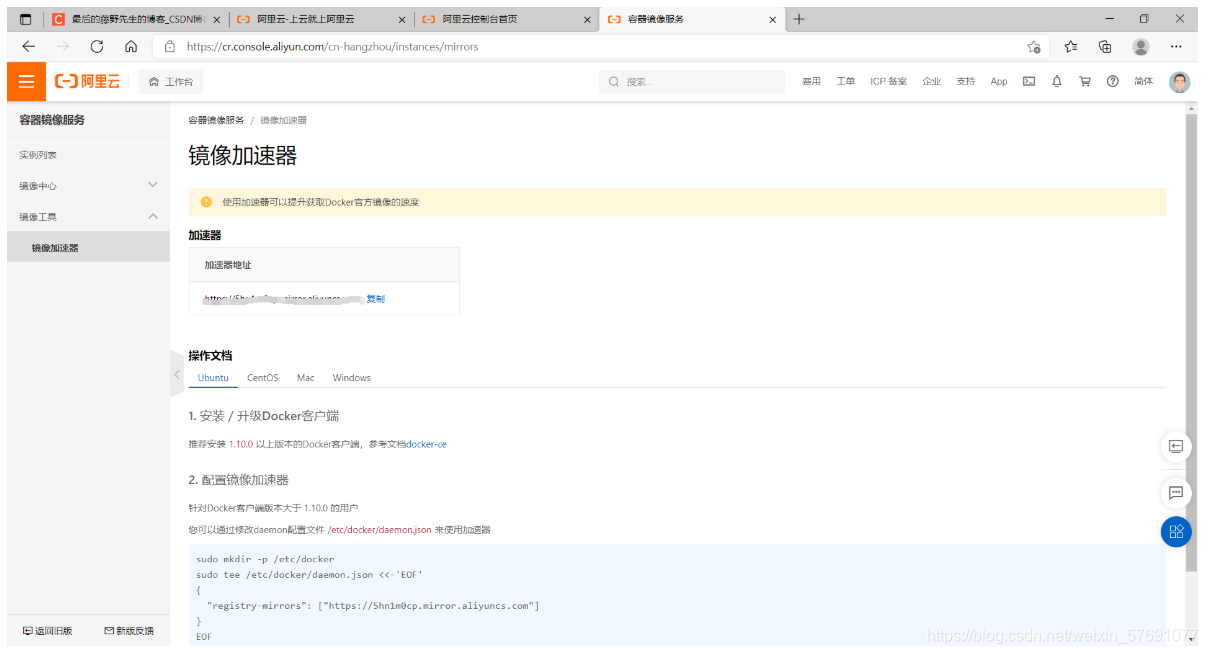Open 费用 in the top navigation
This screenshot has width=1208, height=654.
point(811,82)
